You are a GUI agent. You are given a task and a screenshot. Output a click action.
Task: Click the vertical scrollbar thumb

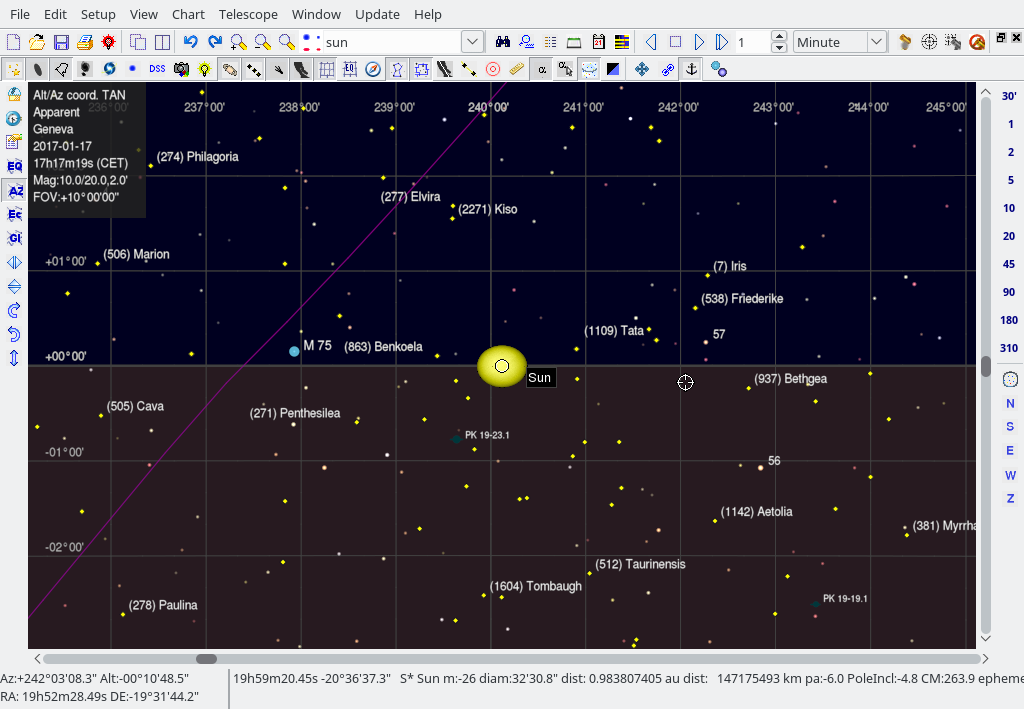tap(986, 366)
